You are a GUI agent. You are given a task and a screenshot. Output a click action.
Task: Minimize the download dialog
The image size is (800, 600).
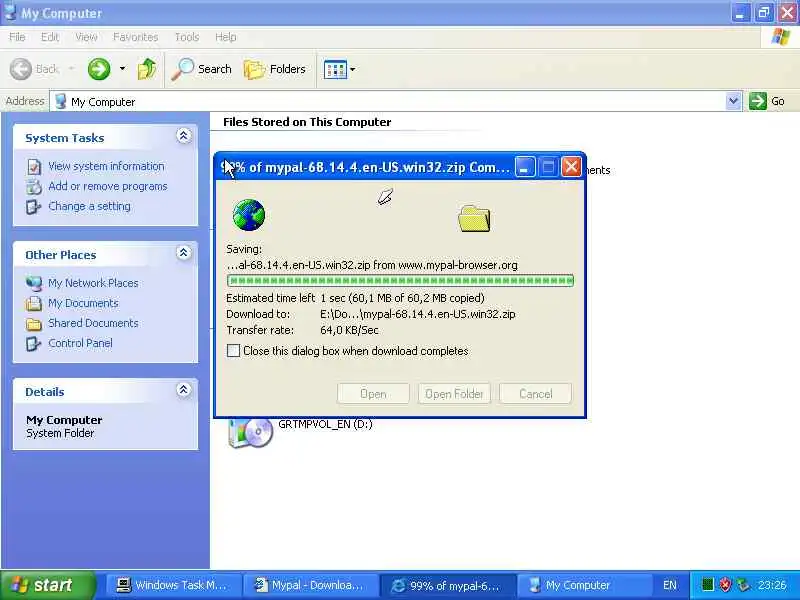coord(524,167)
